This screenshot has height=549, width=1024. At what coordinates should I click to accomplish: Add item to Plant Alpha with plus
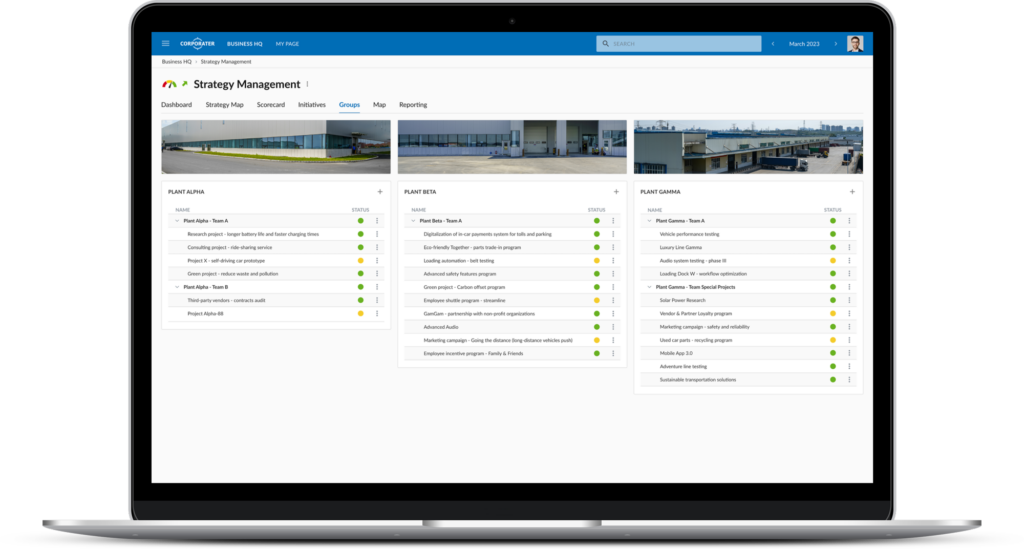tap(380, 192)
